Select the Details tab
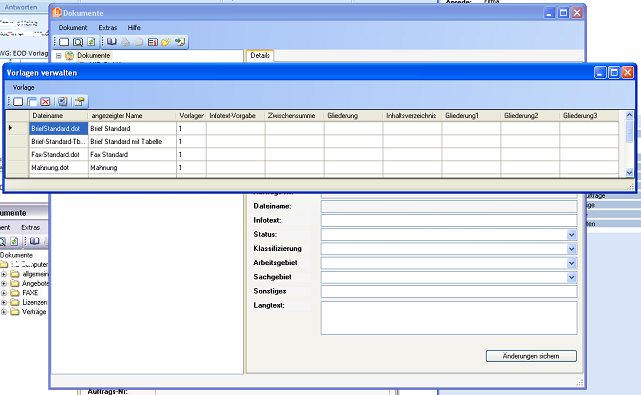This screenshot has width=641, height=395. 260,56
